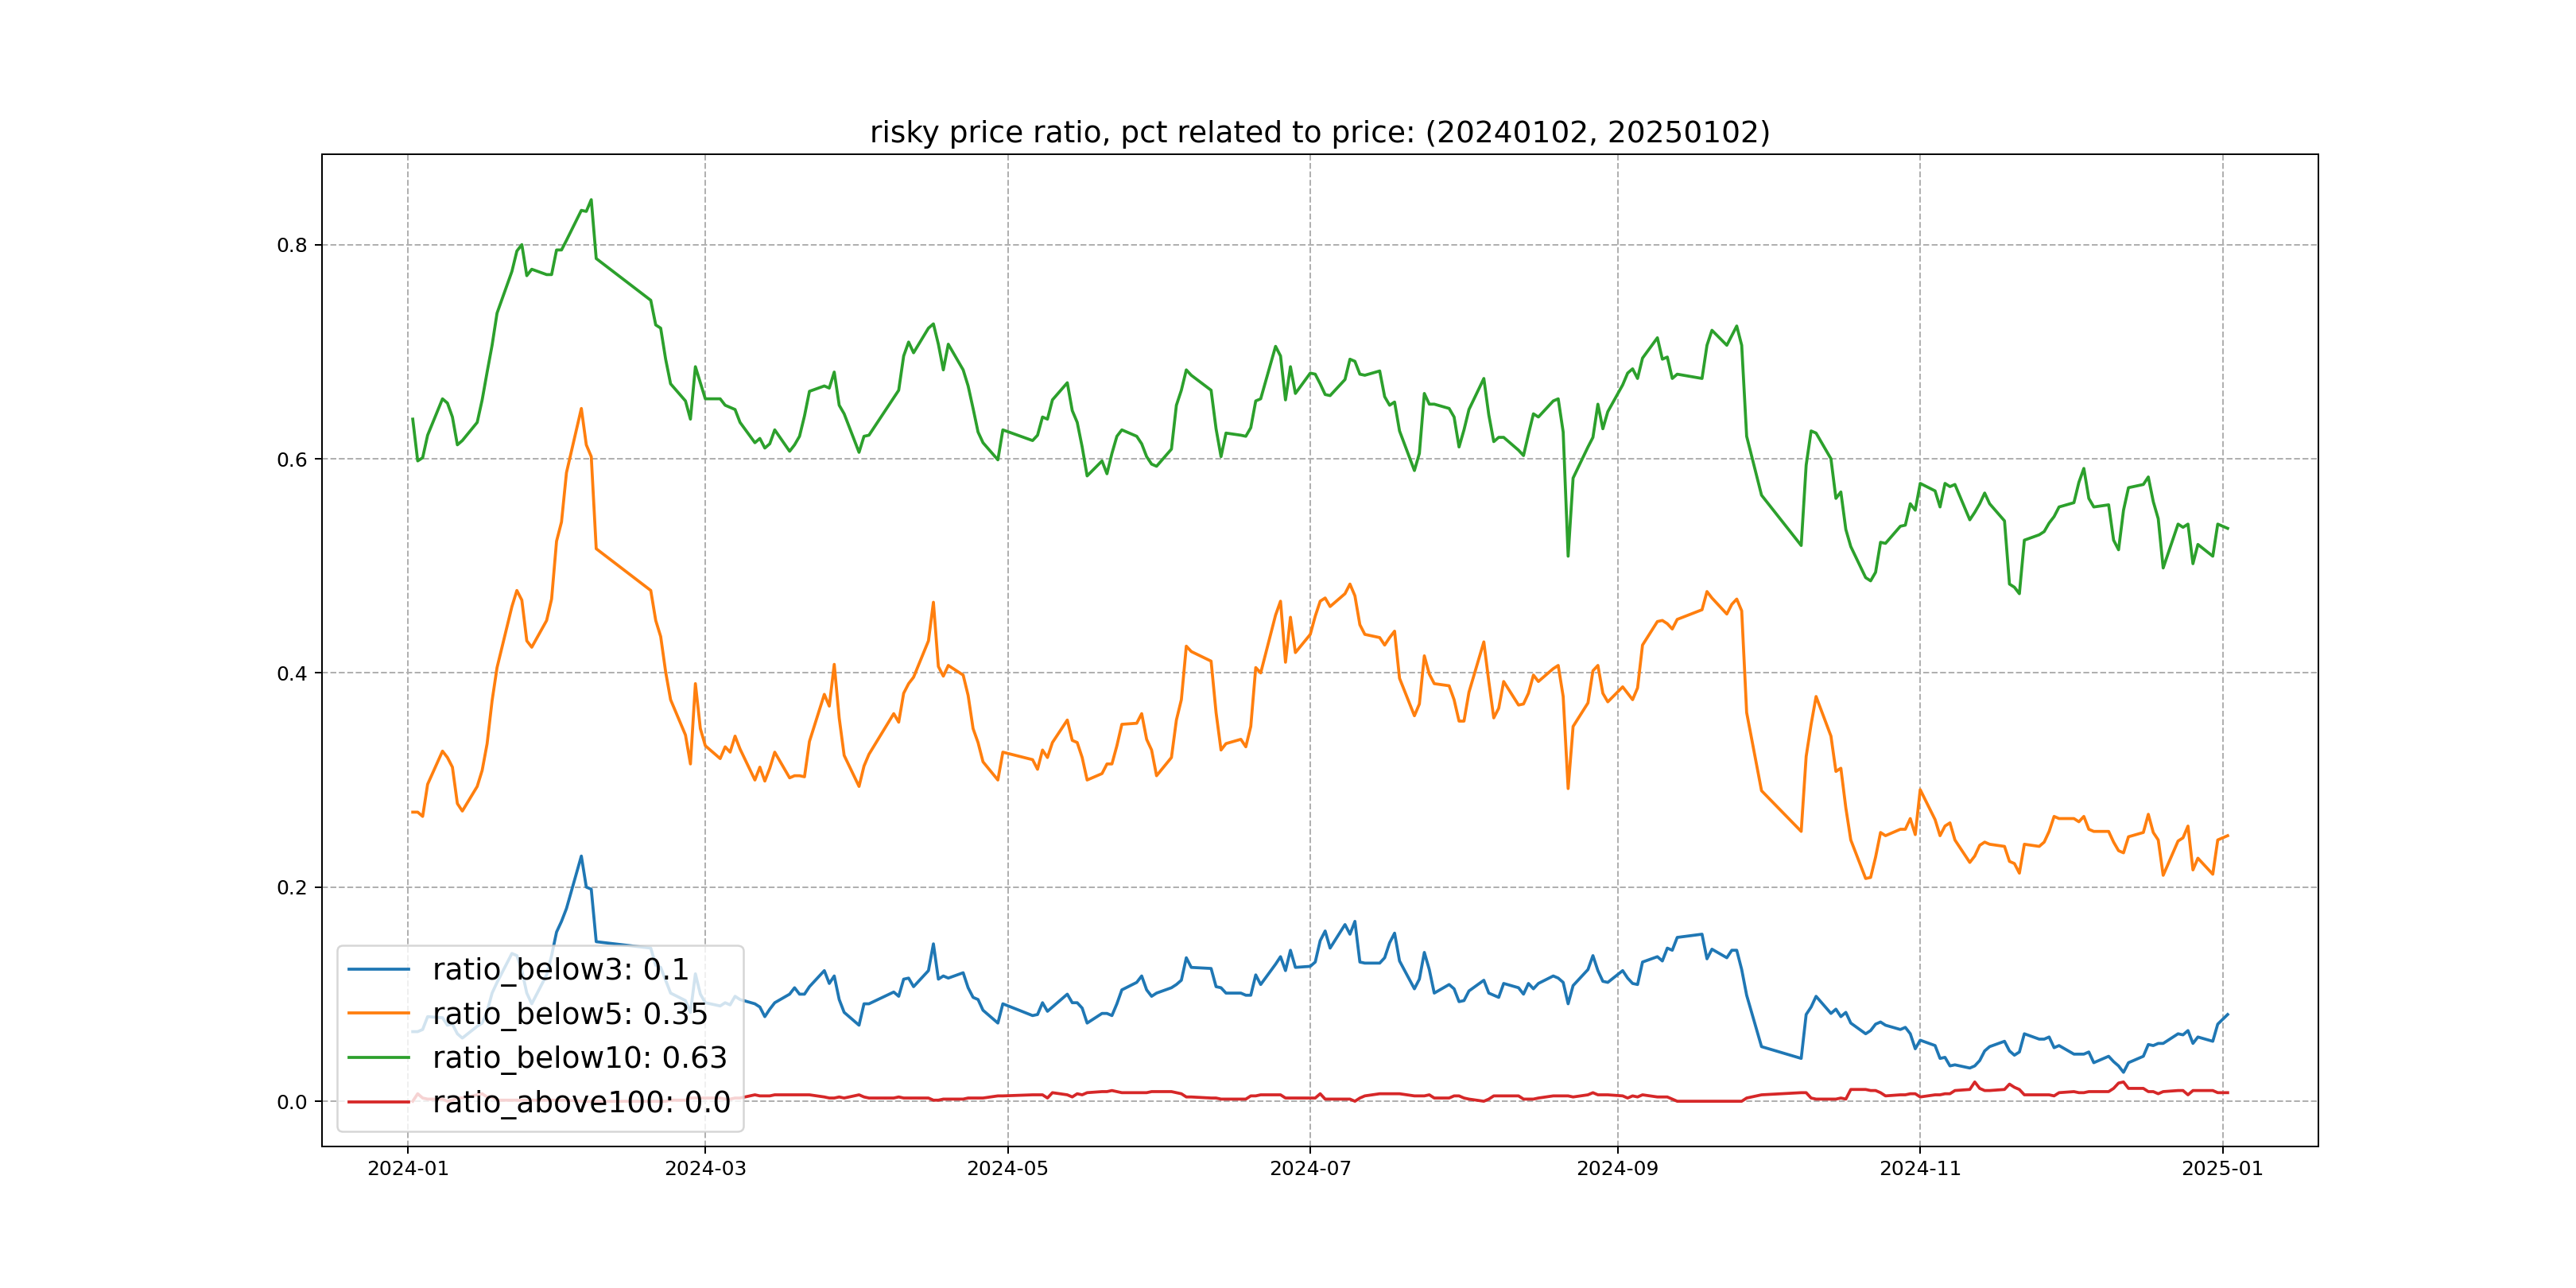Image resolution: width=2576 pixels, height=1288 pixels.
Task: Click the 2024-11 x-axis tick label
Action: click(x=1920, y=1168)
